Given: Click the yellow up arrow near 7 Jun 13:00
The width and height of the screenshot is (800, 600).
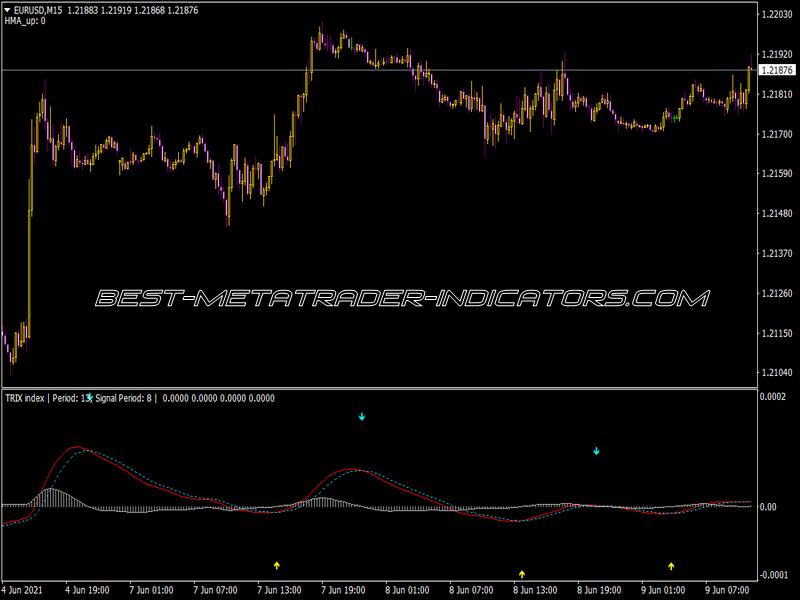Looking at the screenshot, I should click(277, 565).
